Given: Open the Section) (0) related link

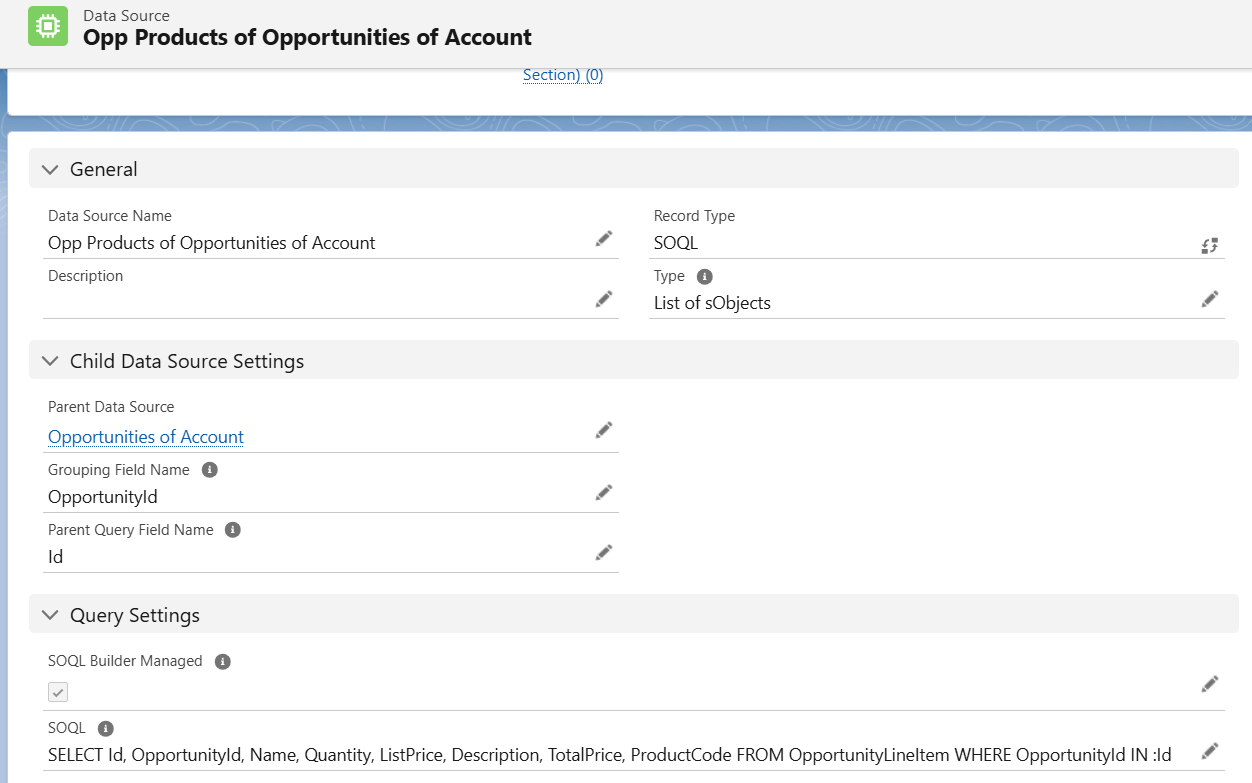Looking at the screenshot, I should point(563,75).
